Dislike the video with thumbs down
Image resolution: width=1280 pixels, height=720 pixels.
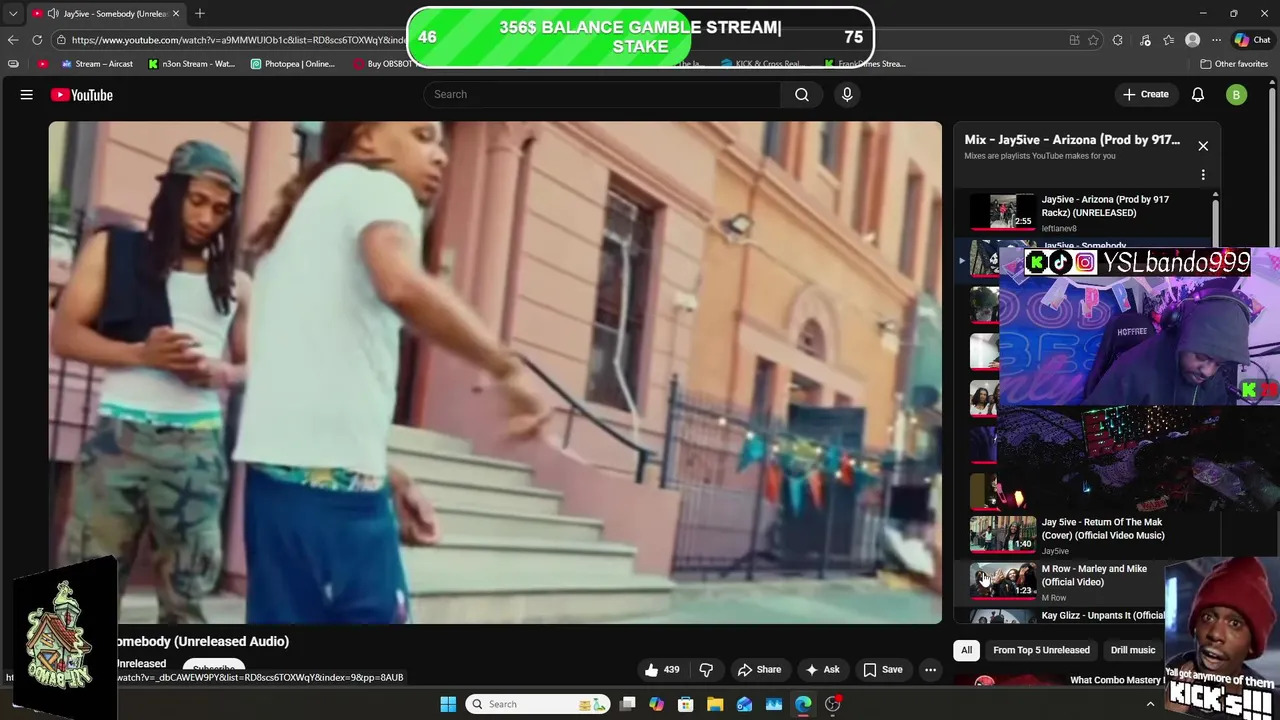(706, 670)
